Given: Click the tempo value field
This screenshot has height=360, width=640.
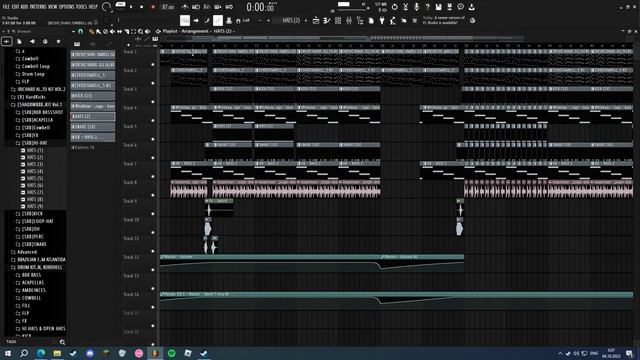Looking at the screenshot, I should point(167,7).
